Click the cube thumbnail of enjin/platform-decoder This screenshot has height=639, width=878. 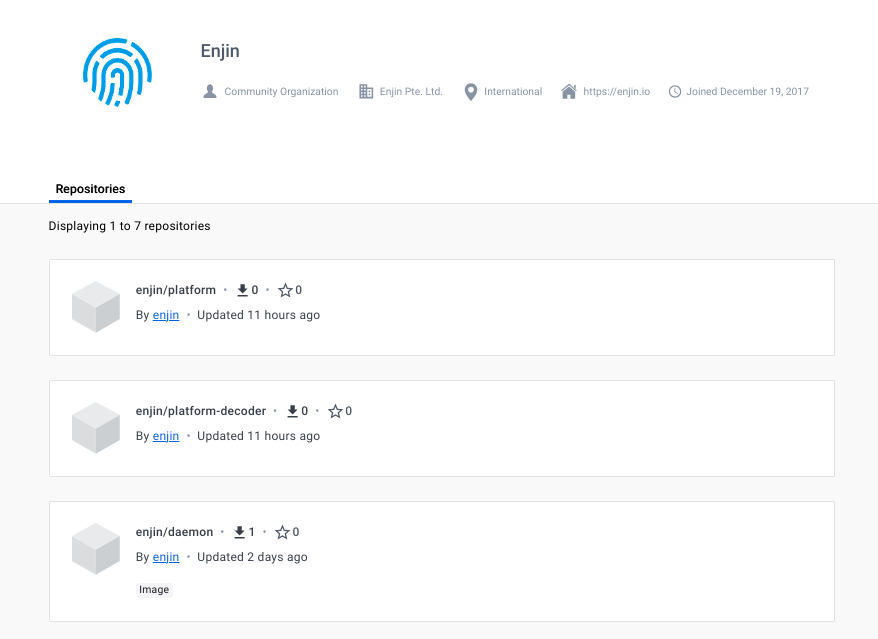96,428
